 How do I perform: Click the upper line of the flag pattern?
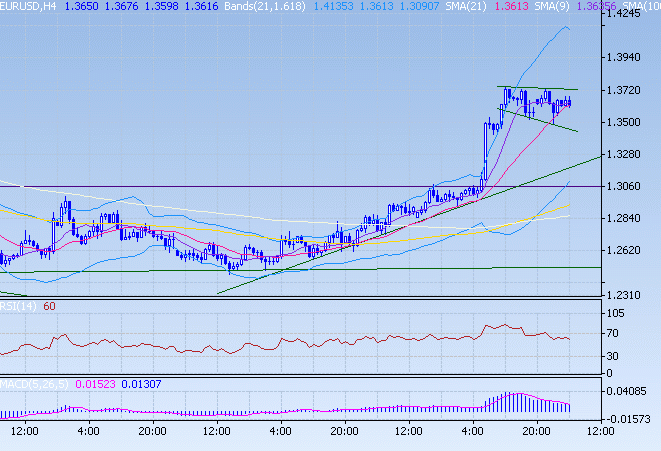tap(540, 89)
